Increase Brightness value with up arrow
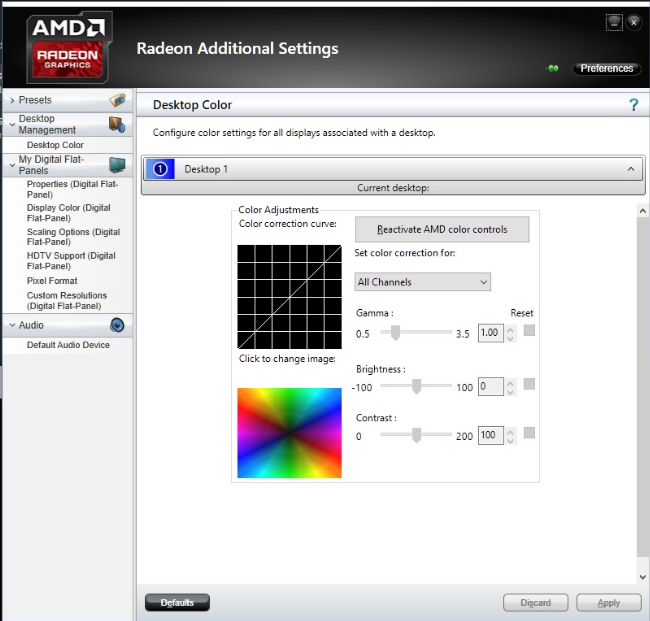This screenshot has width=650, height=621. tap(510, 383)
